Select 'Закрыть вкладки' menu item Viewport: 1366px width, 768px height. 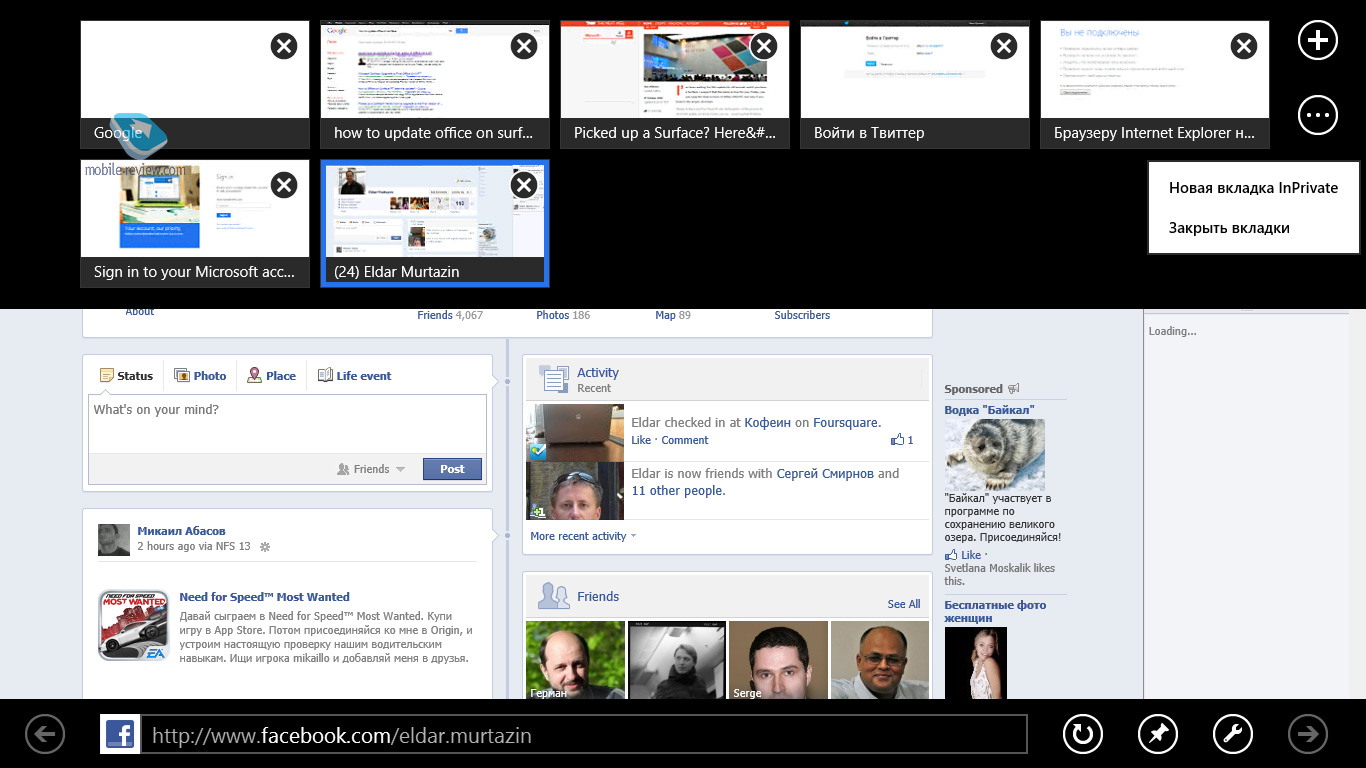[x=1253, y=228]
